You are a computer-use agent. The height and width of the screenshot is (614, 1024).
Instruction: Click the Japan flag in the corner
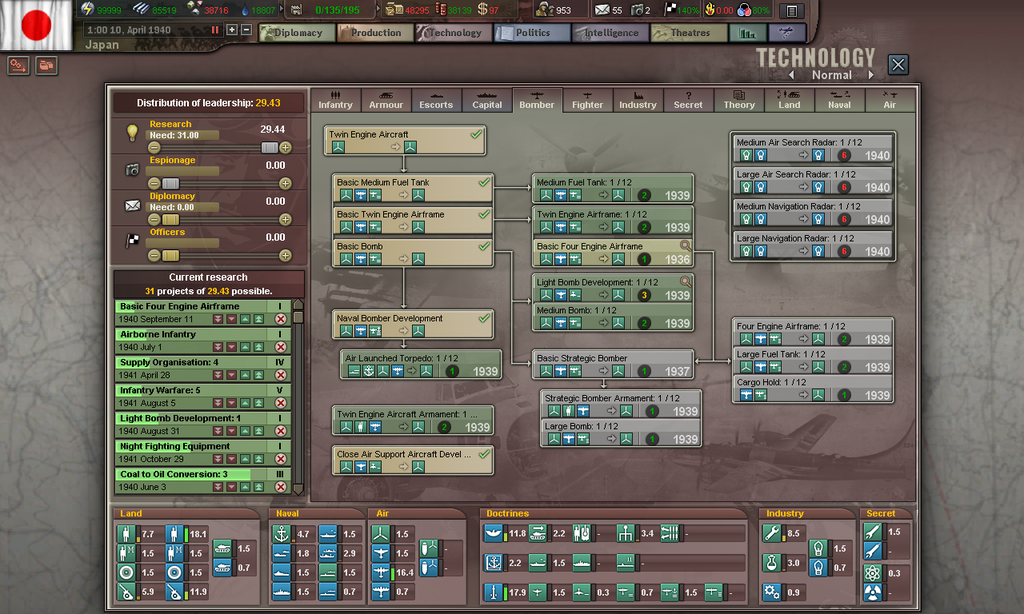36,25
